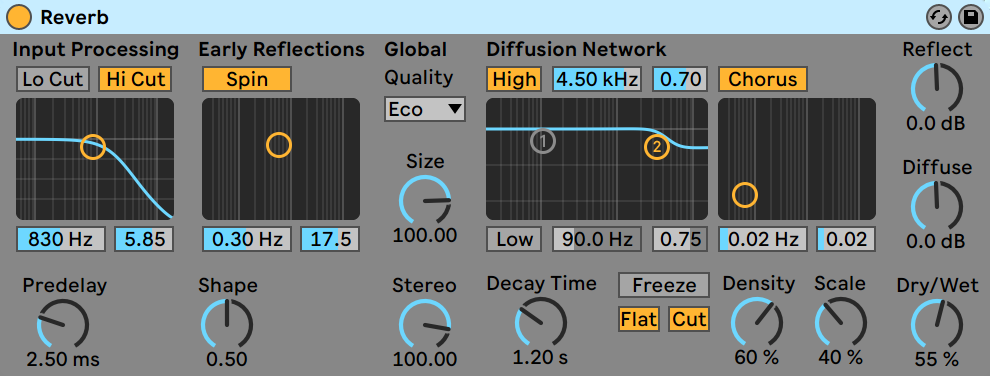
Task: Click the Diffusion Network filter display
Action: (597, 158)
